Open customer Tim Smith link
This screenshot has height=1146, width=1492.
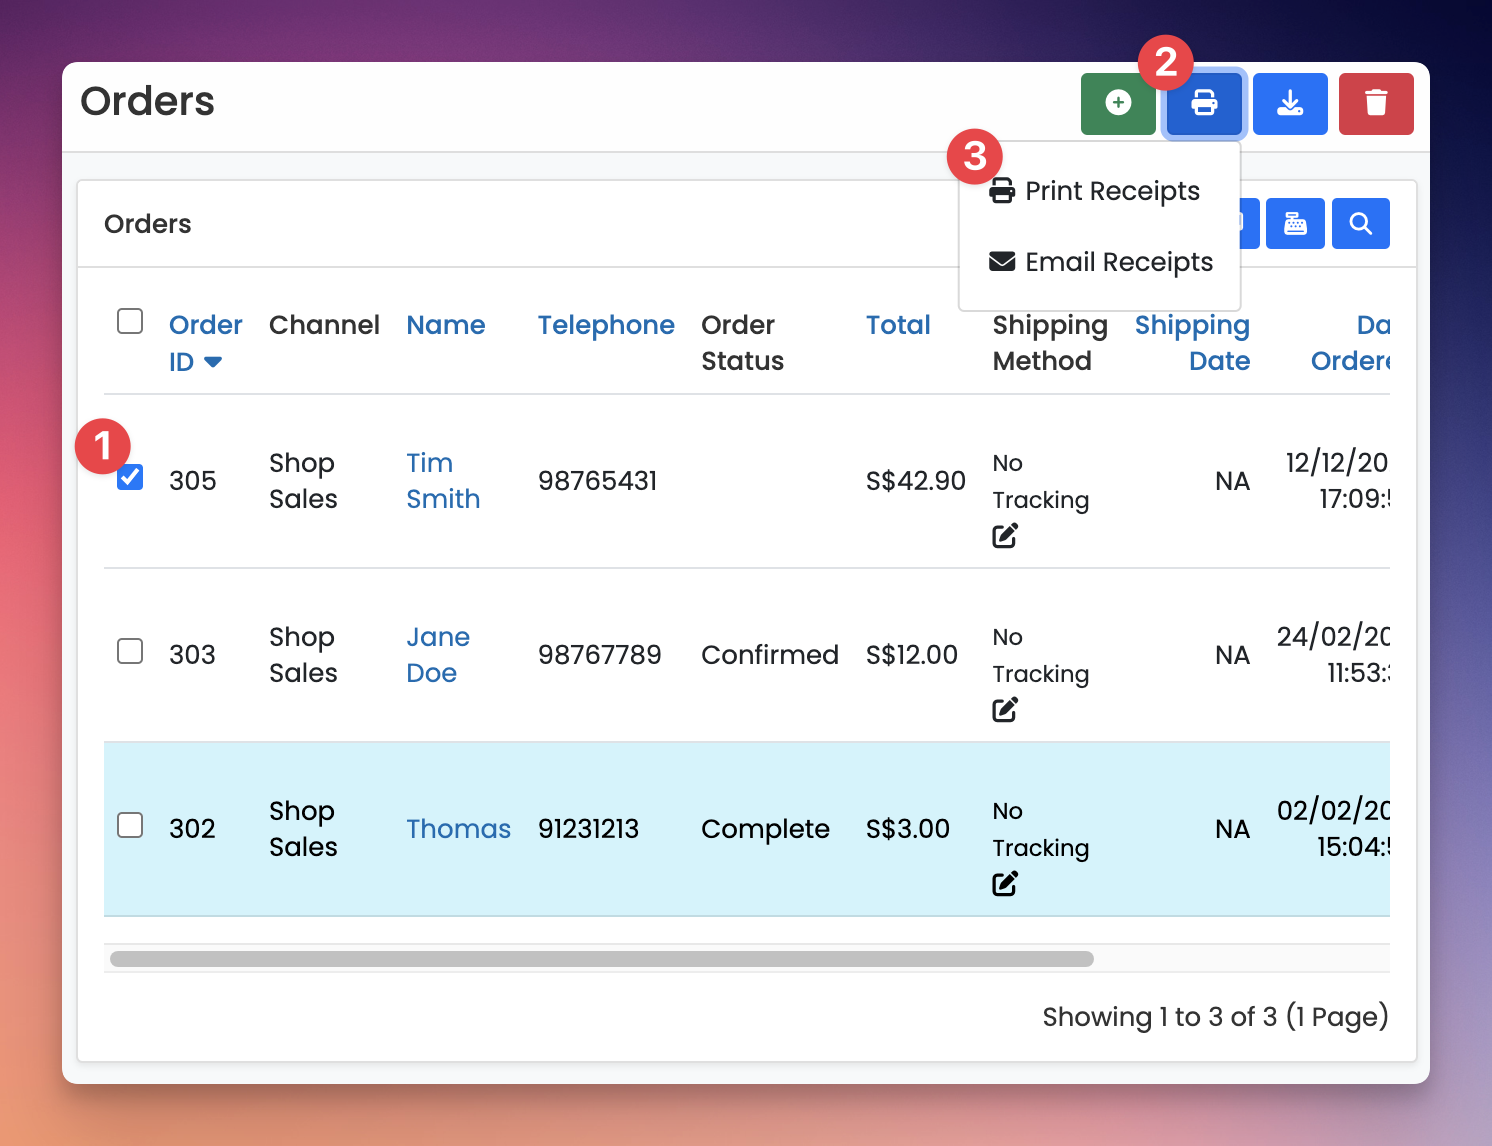443,481
